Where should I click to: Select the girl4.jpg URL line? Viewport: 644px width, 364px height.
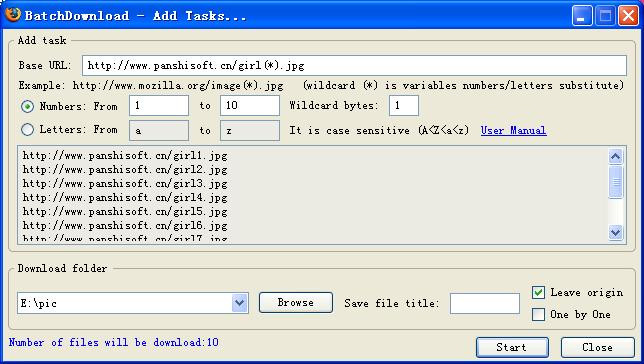point(125,198)
